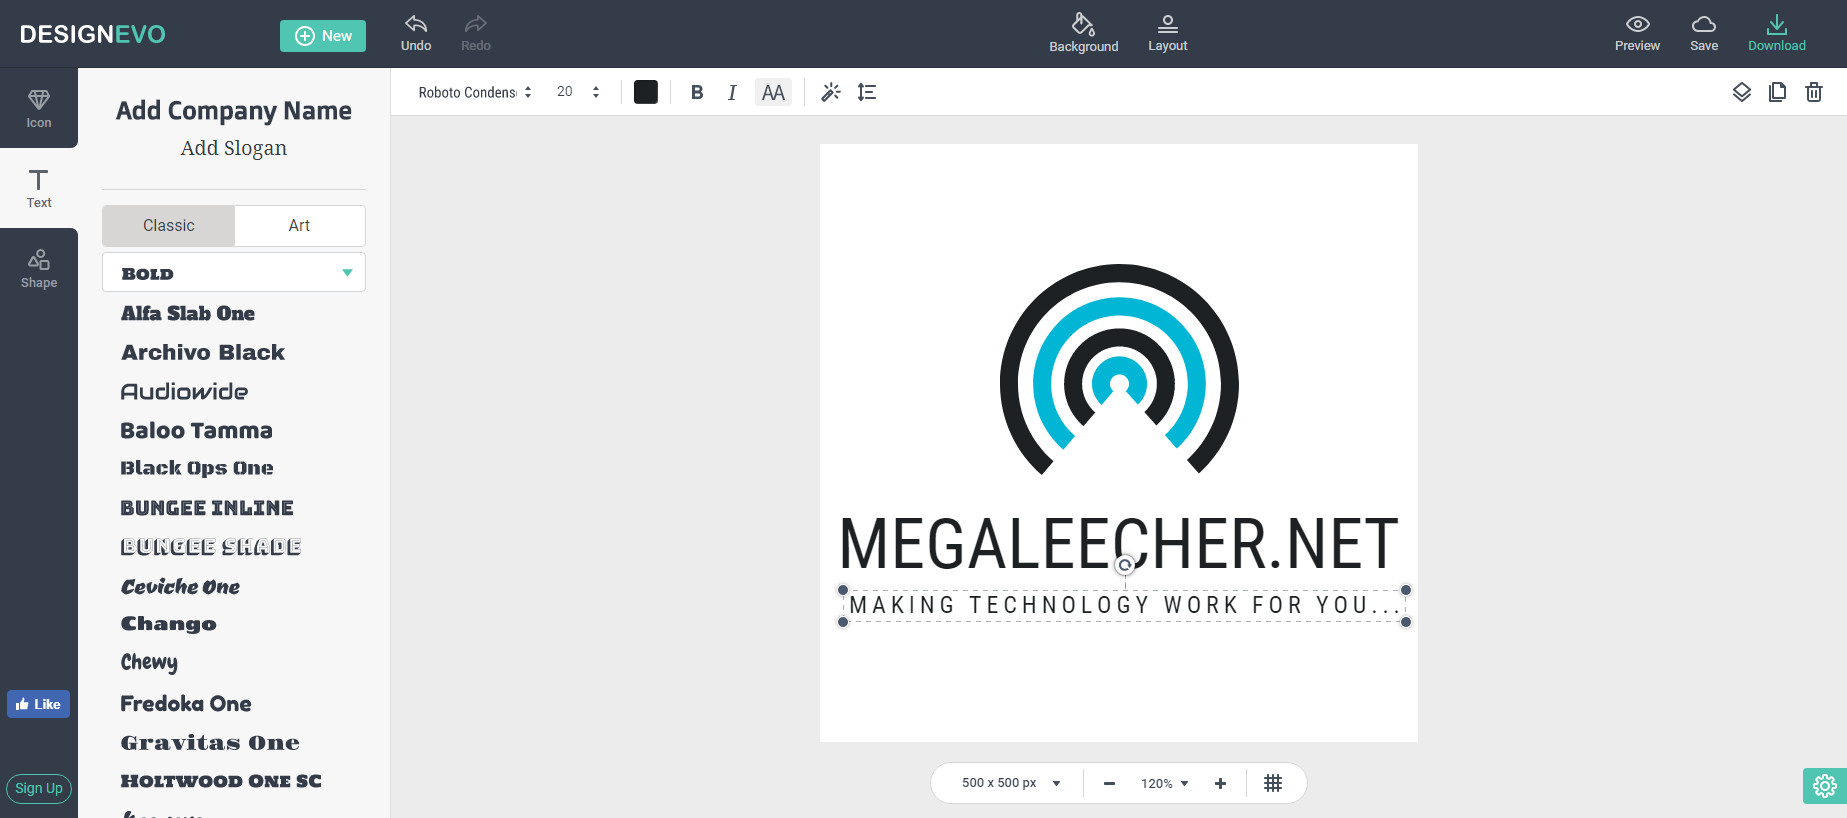Duplicate the selected element
1847x818 pixels.
(1777, 92)
